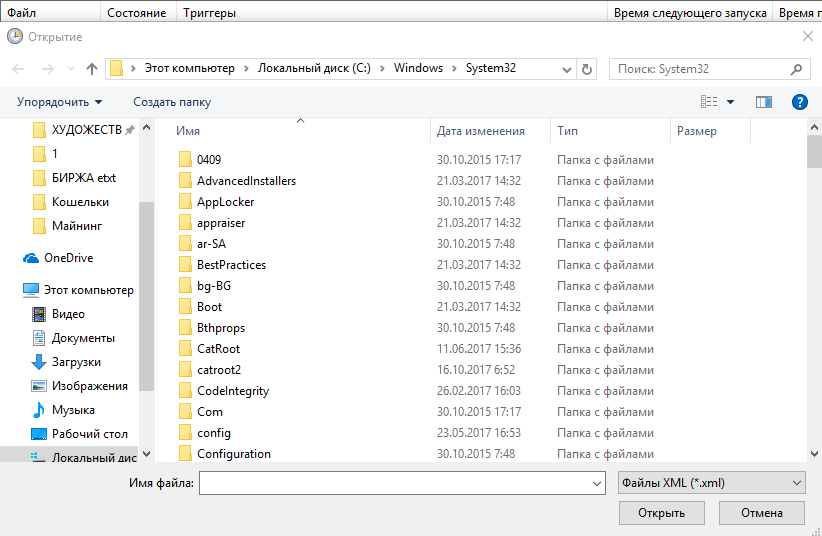Select the Bthprops folder
Image resolution: width=822 pixels, height=536 pixels.
click(x=221, y=328)
